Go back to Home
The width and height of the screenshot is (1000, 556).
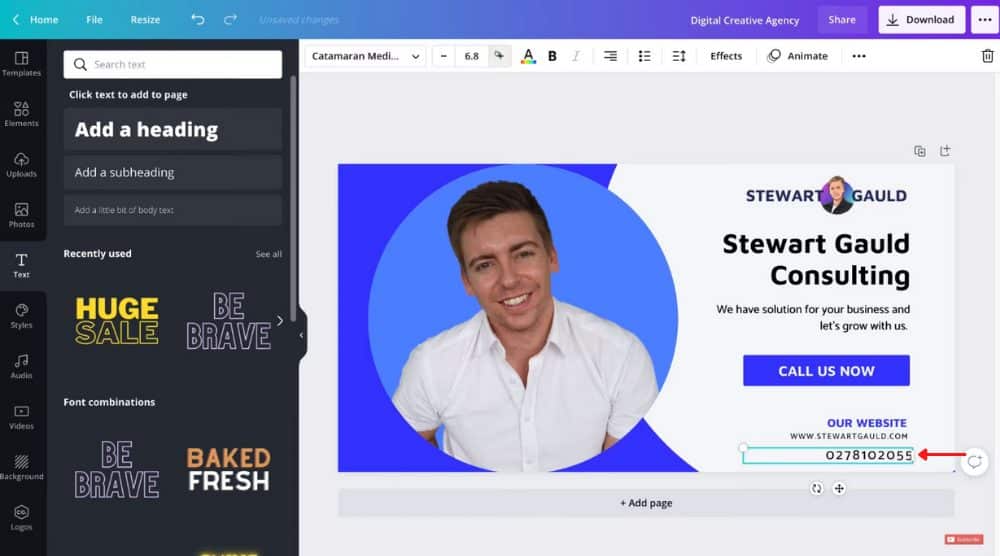click(36, 20)
